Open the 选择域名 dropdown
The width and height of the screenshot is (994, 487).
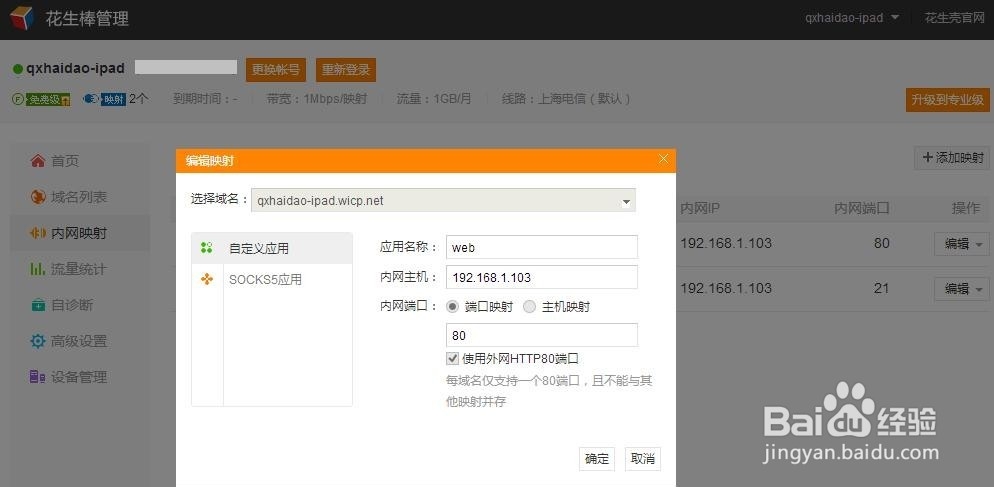(x=443, y=200)
